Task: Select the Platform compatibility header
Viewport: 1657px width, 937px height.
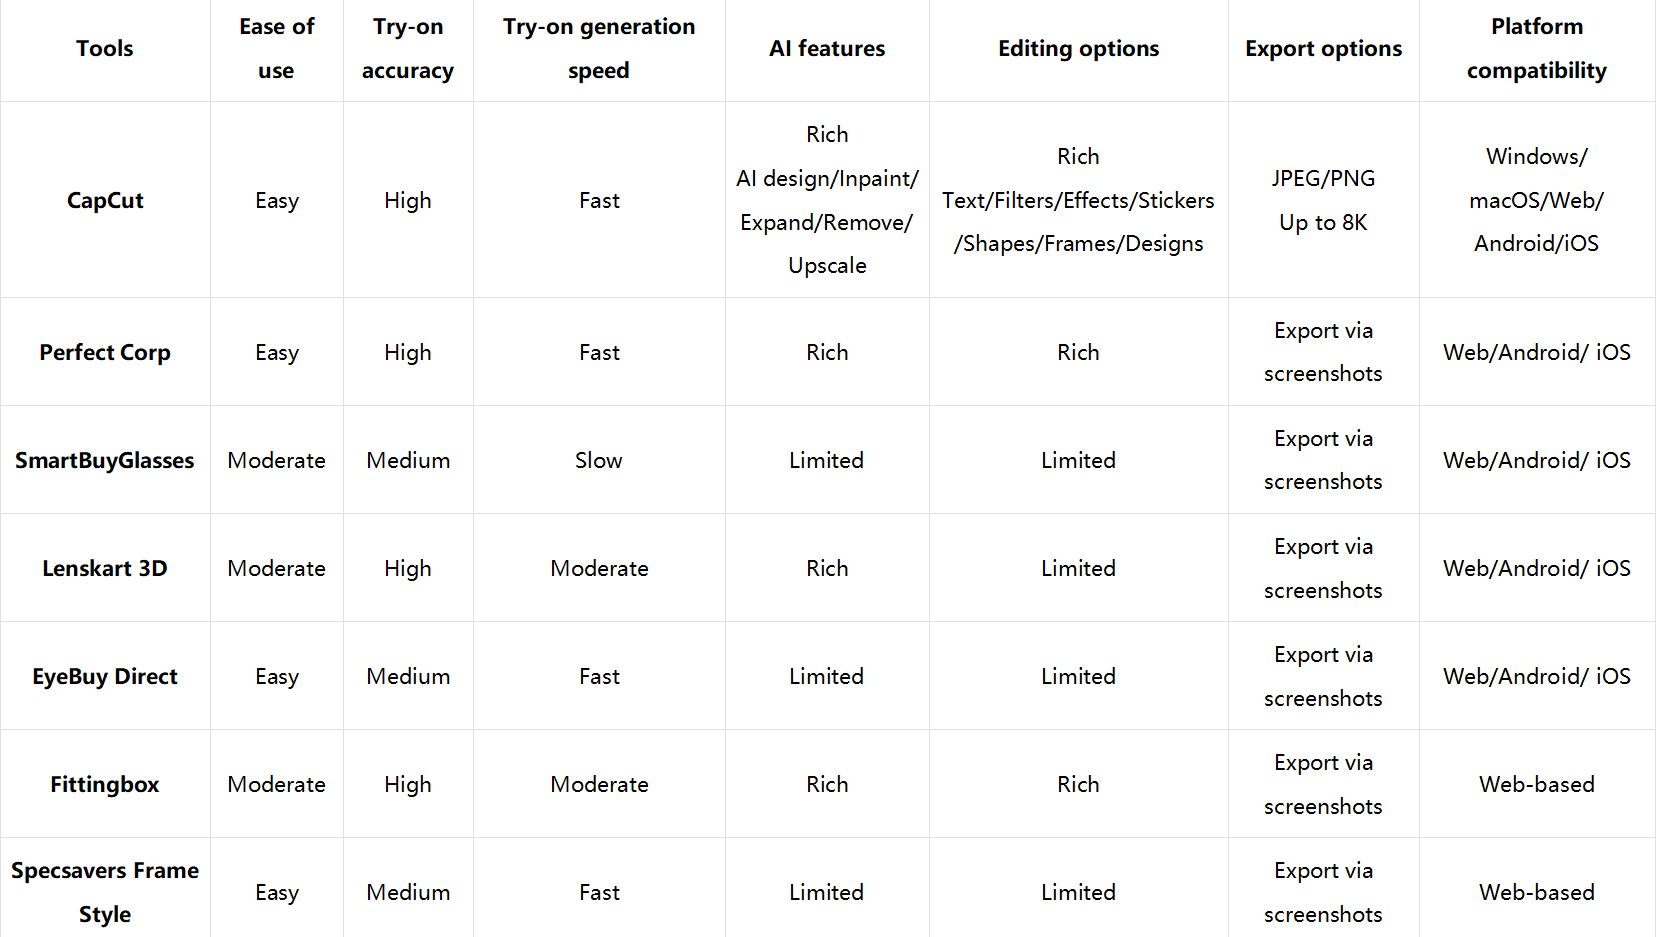Action: pyautogui.click(x=1537, y=49)
